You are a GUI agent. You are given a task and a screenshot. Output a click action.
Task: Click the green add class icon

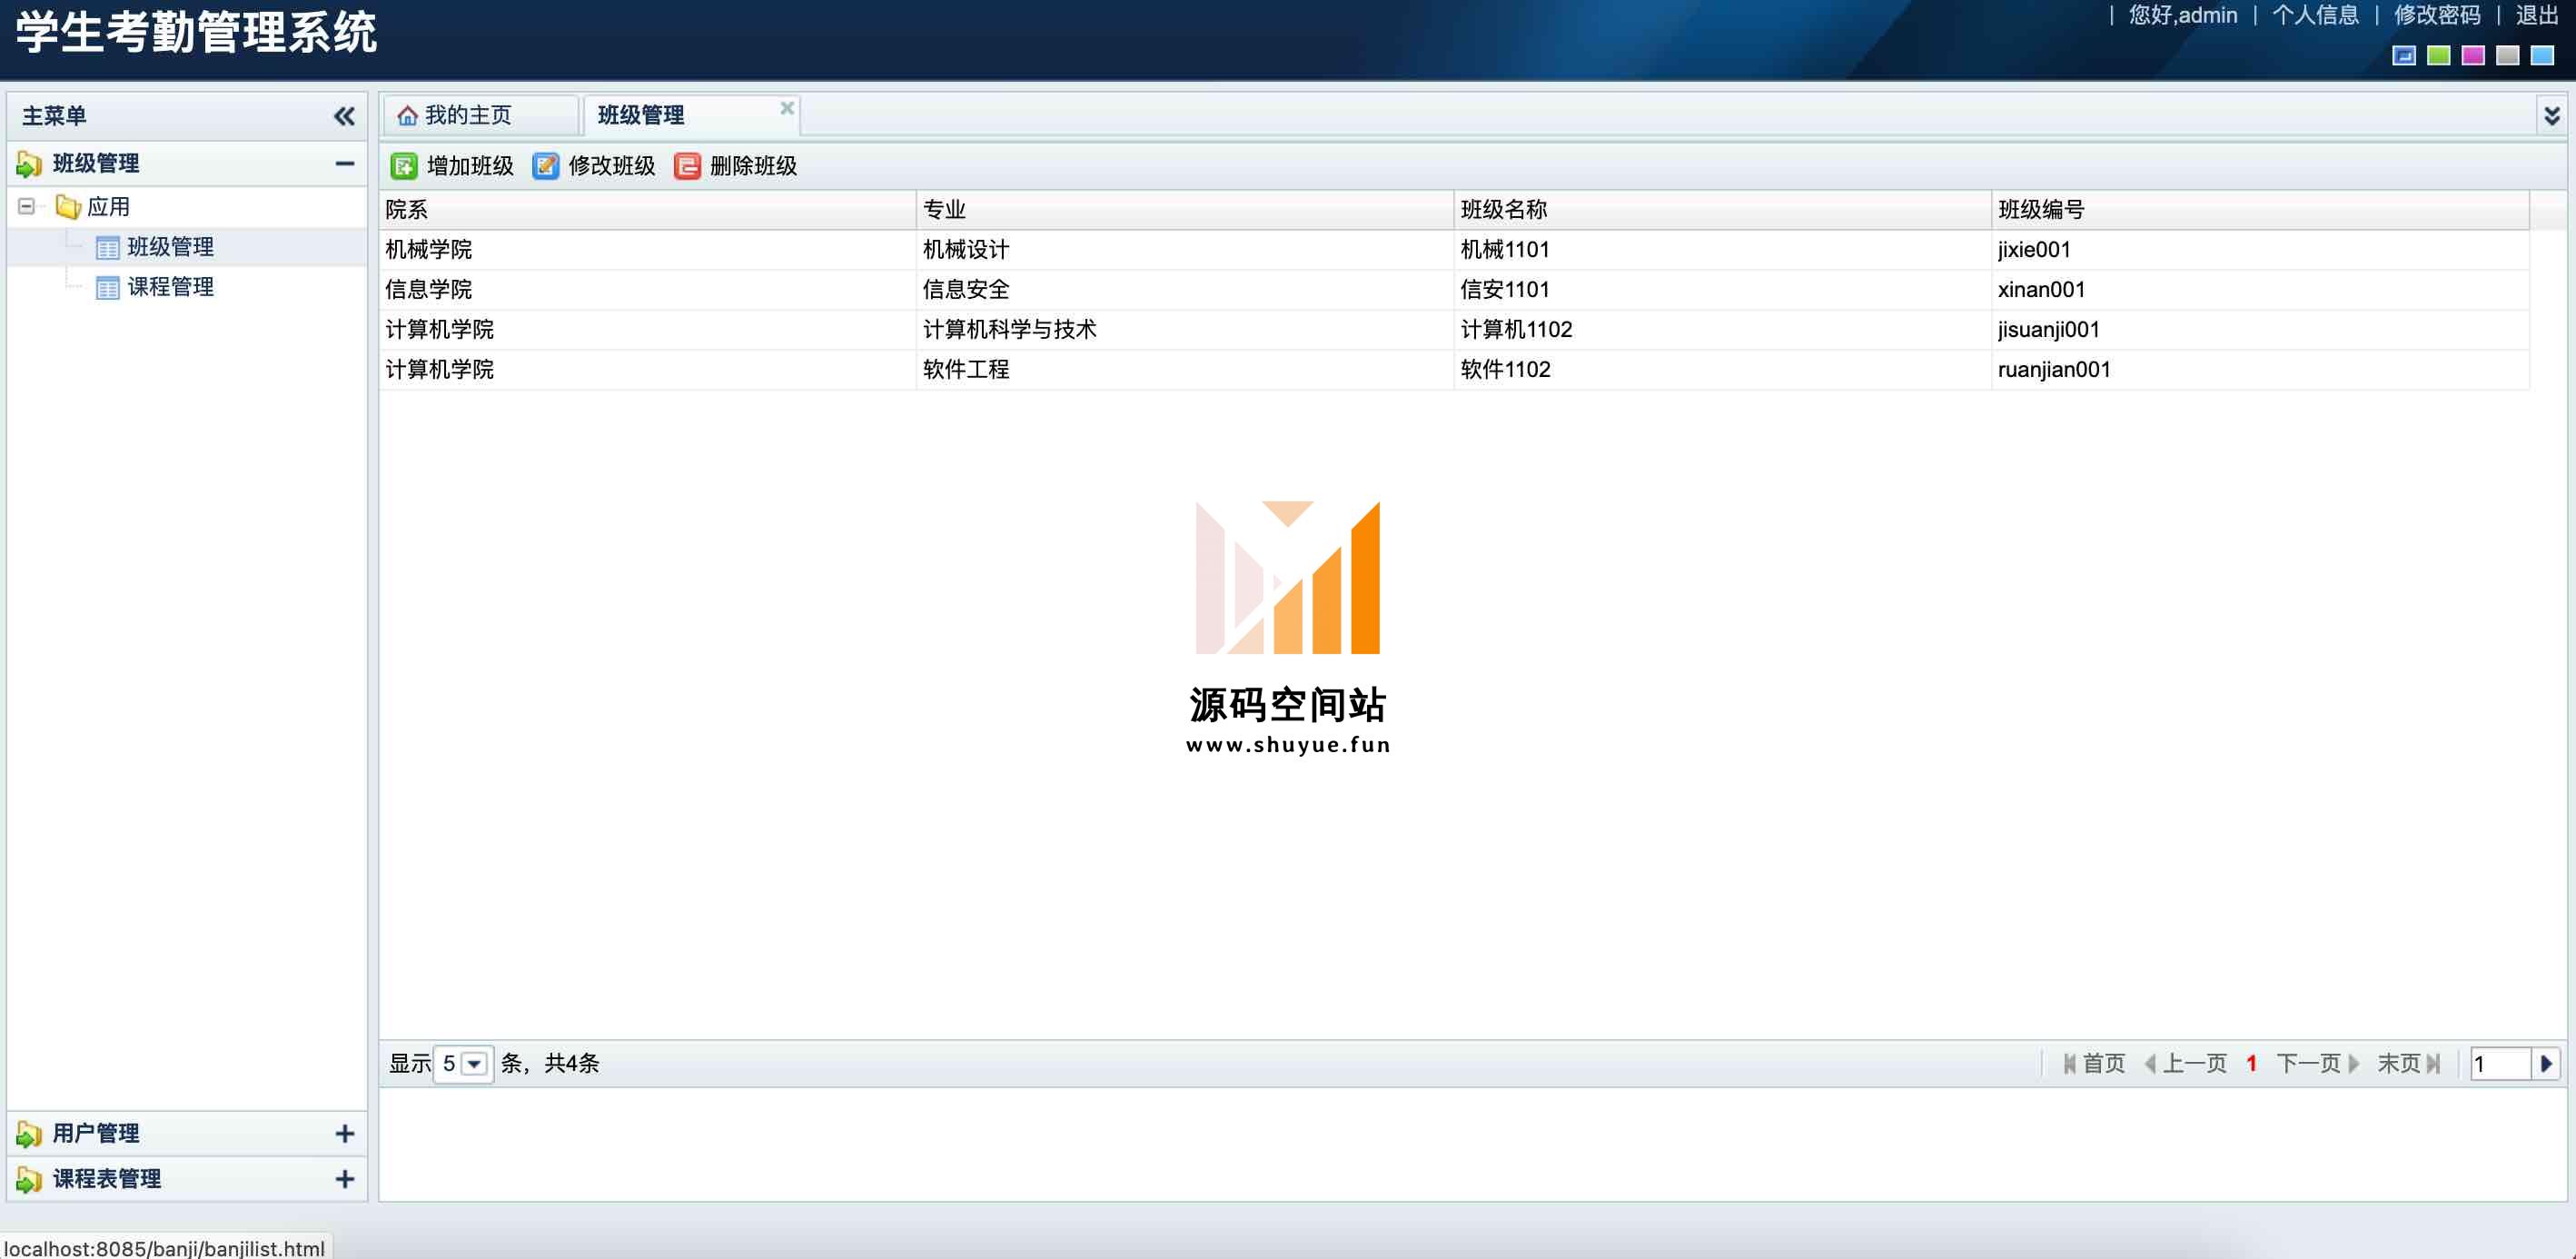tap(404, 166)
